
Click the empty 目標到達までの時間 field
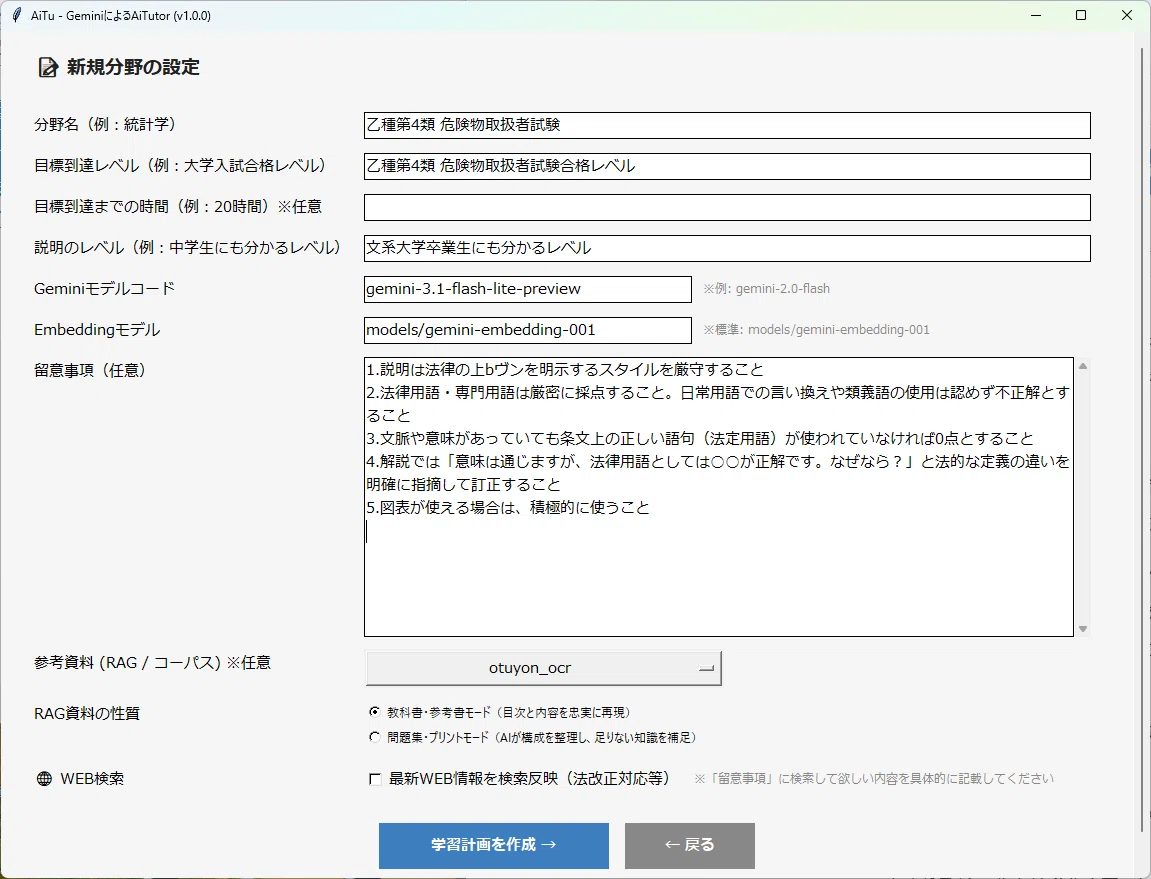[x=727, y=207]
